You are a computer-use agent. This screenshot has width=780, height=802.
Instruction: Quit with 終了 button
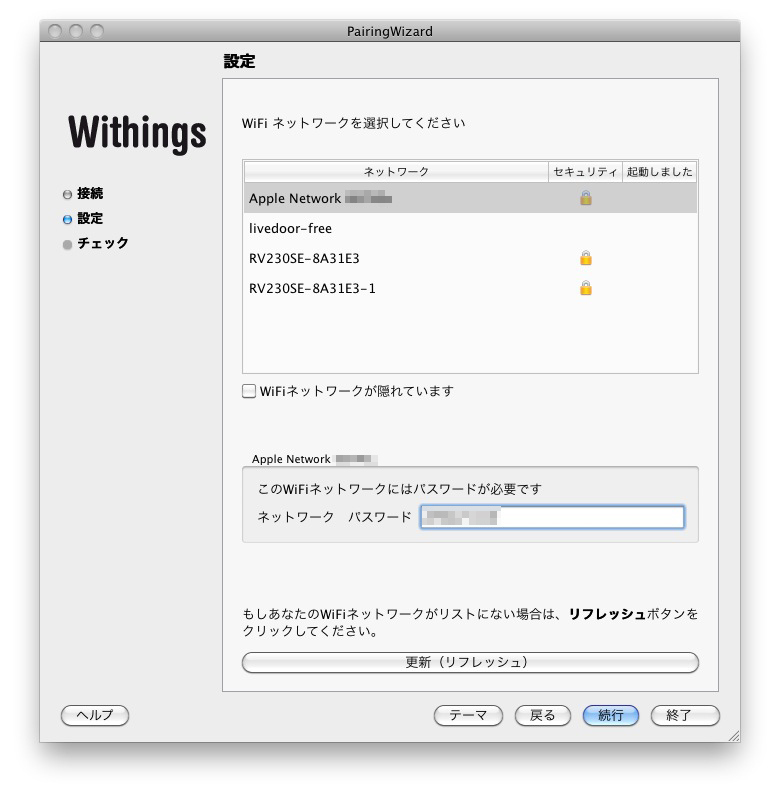685,715
